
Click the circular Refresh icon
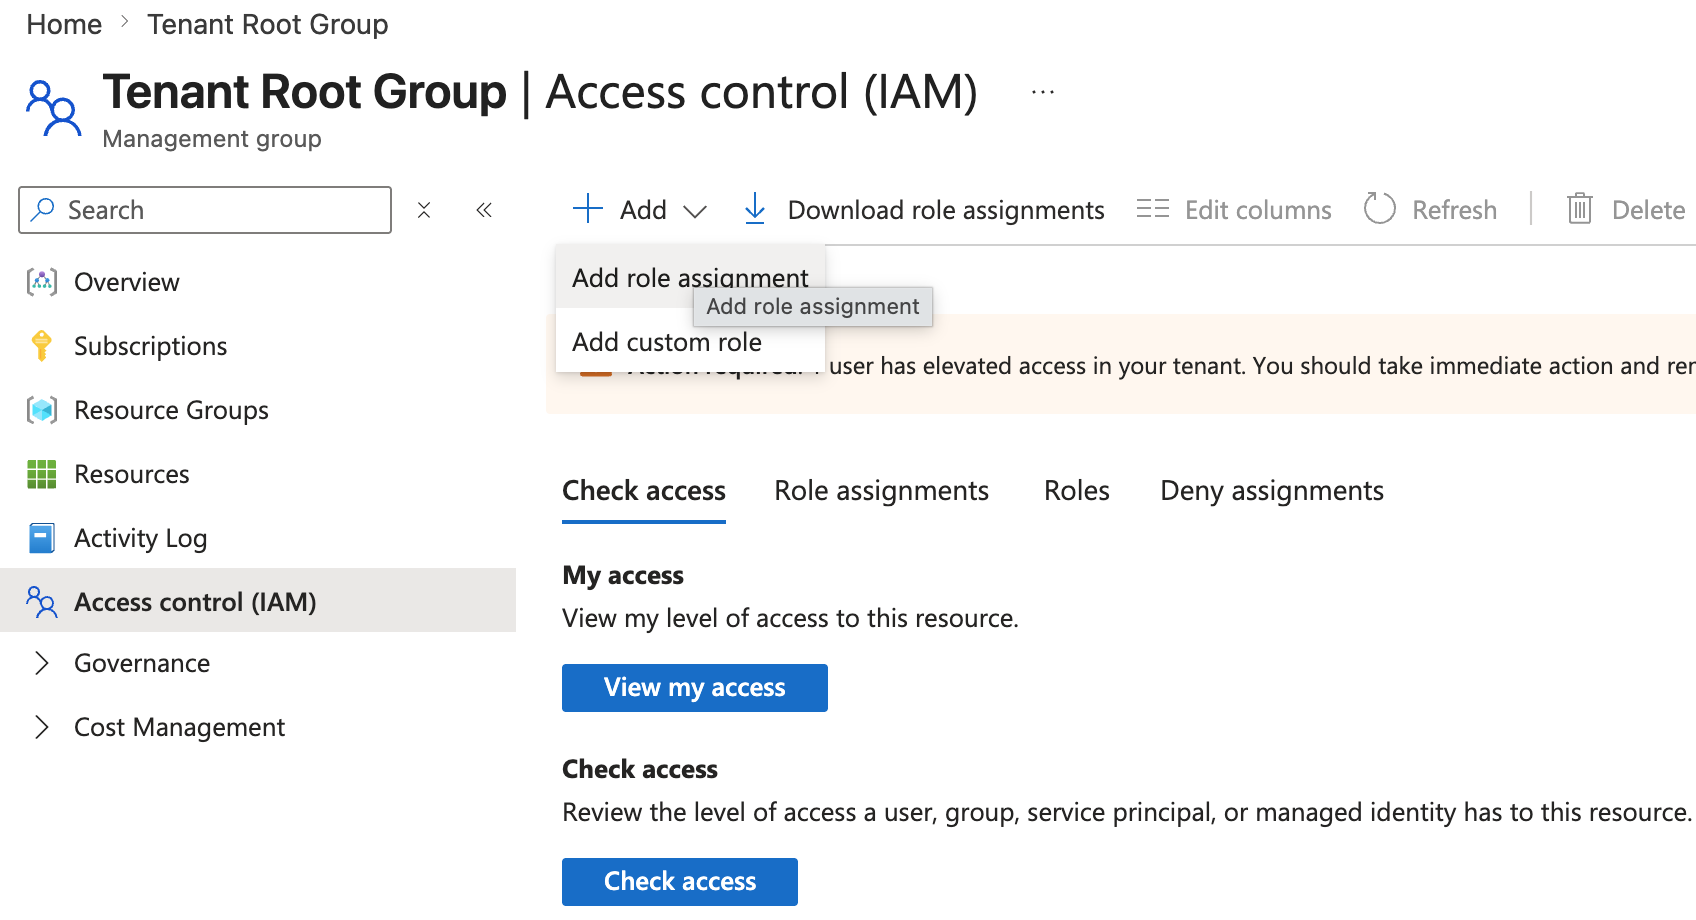(1380, 209)
